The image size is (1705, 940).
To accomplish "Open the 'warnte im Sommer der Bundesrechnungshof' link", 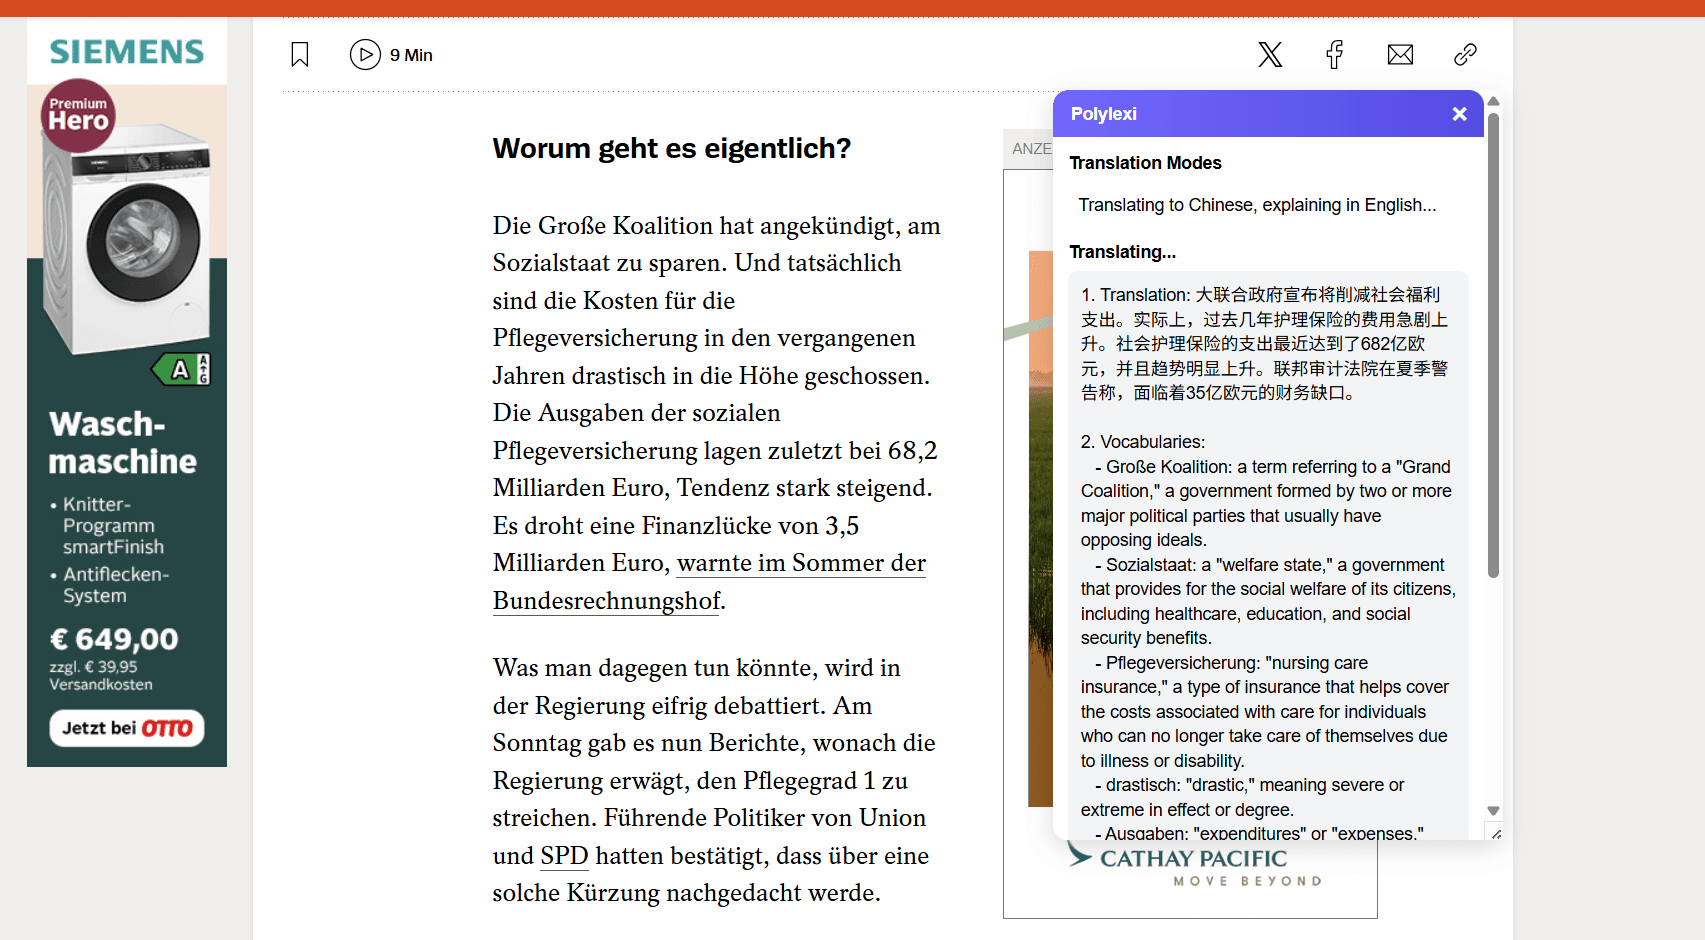I will click(x=800, y=563).
